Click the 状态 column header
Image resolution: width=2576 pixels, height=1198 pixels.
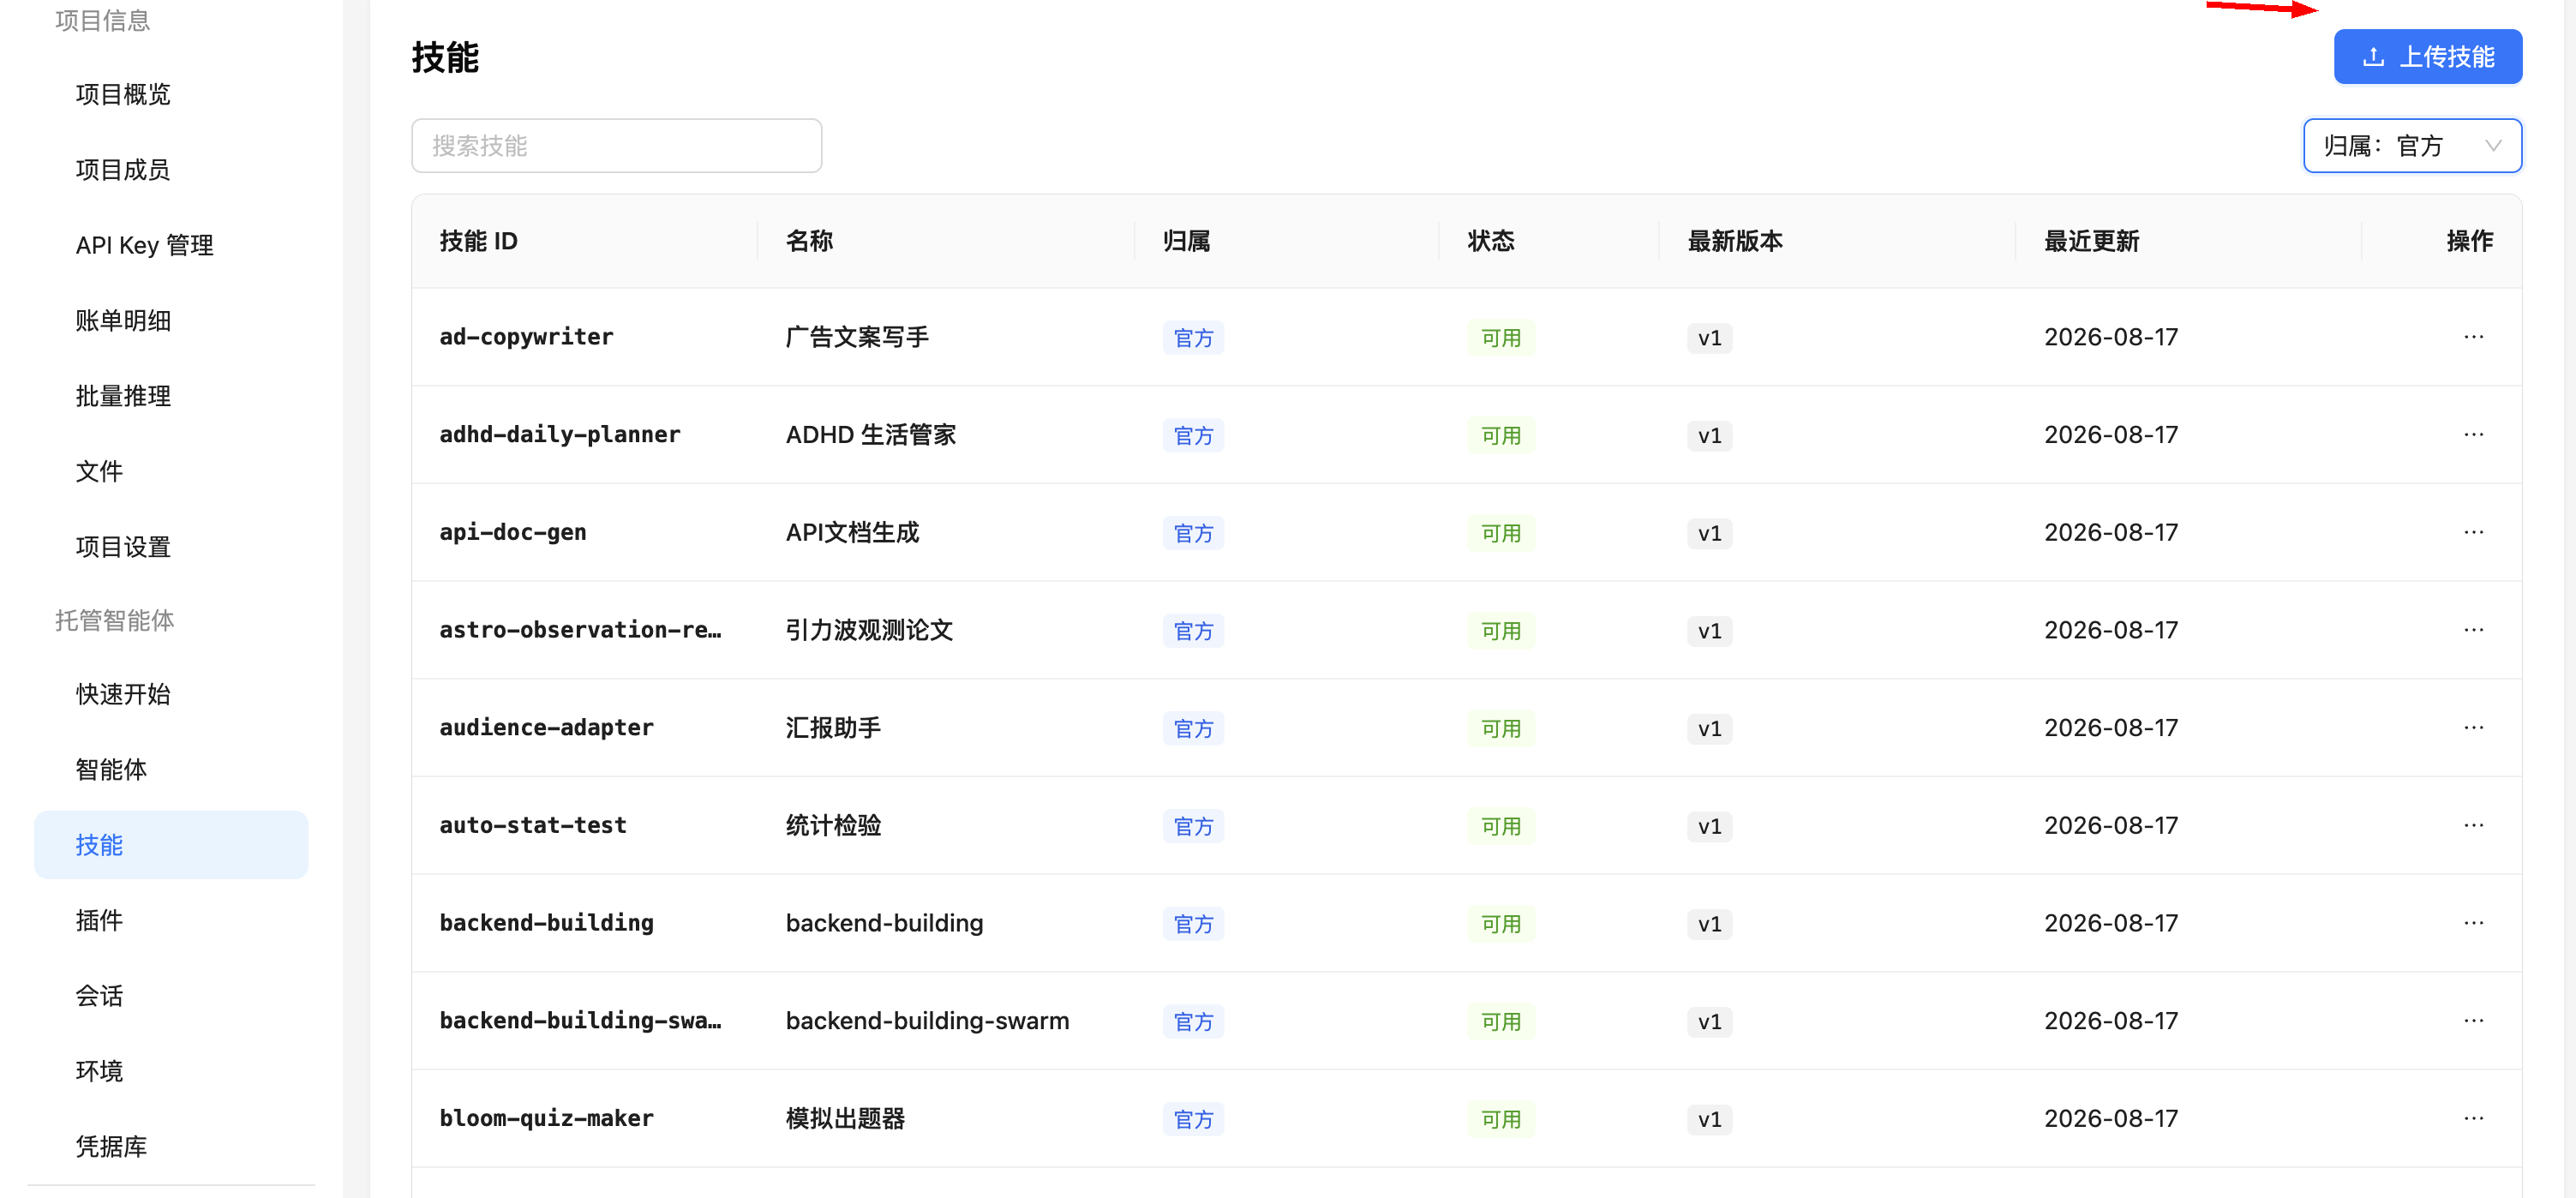(x=1491, y=241)
